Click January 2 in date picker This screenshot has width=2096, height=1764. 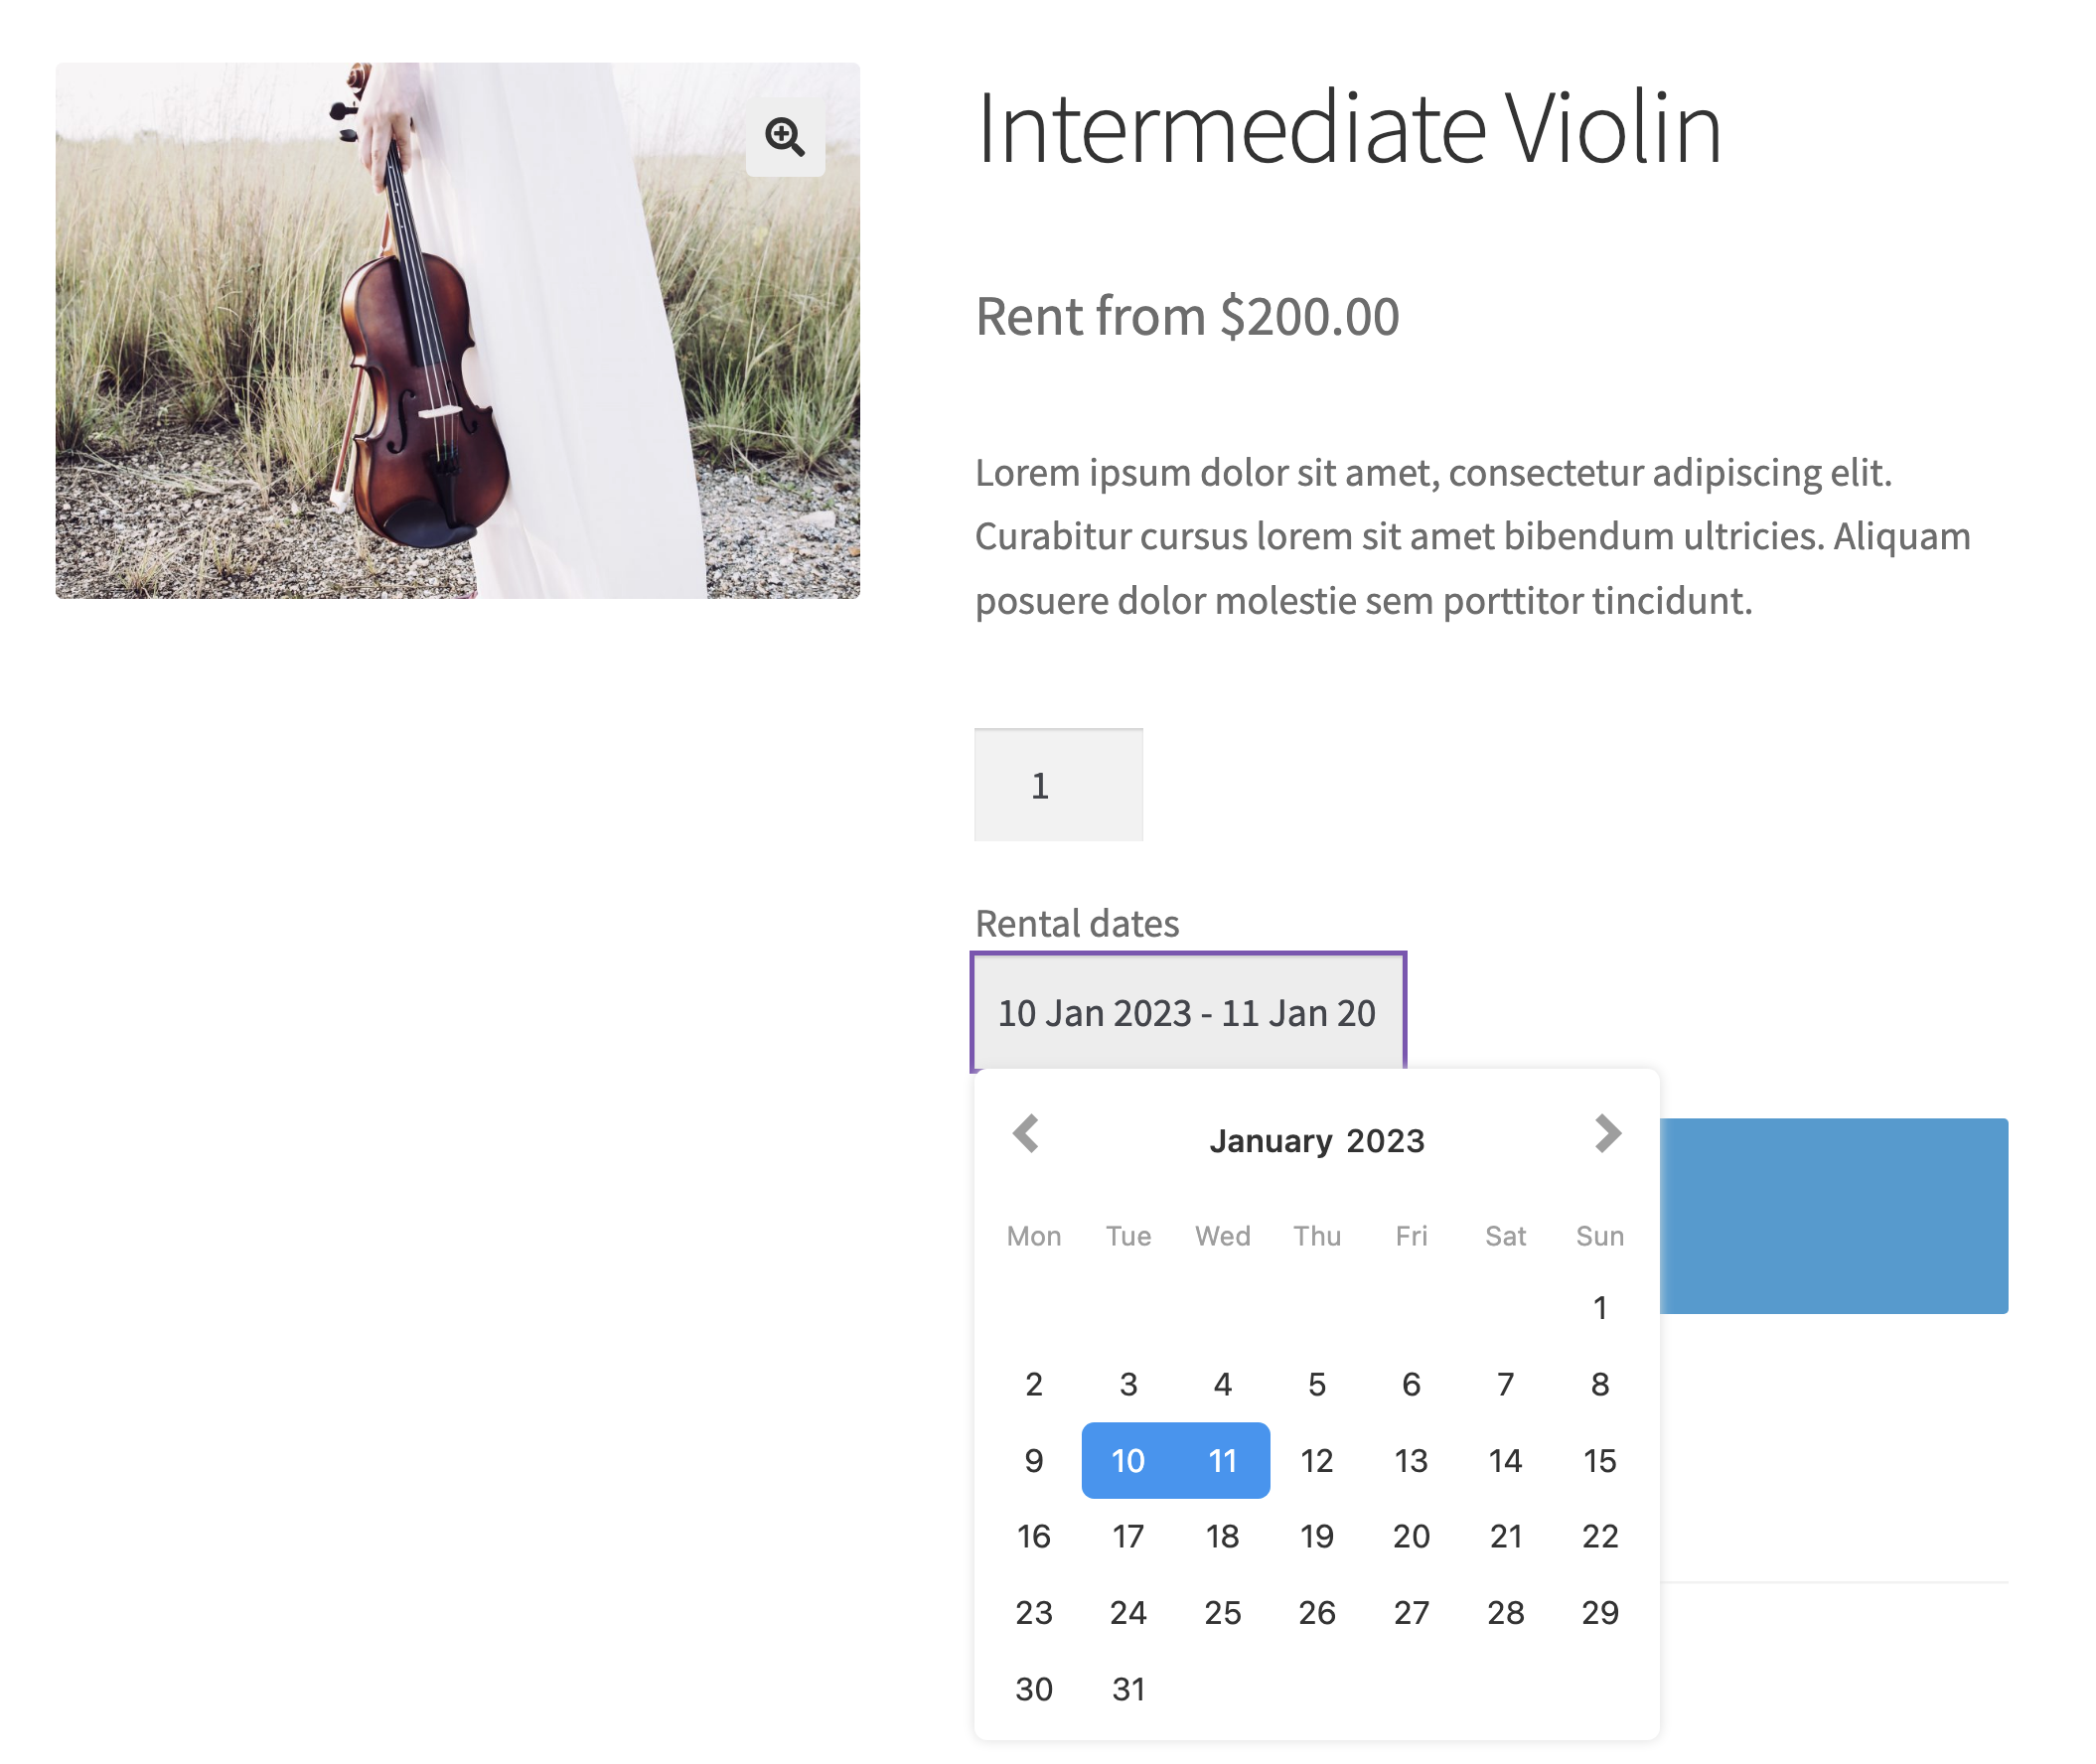point(1034,1385)
